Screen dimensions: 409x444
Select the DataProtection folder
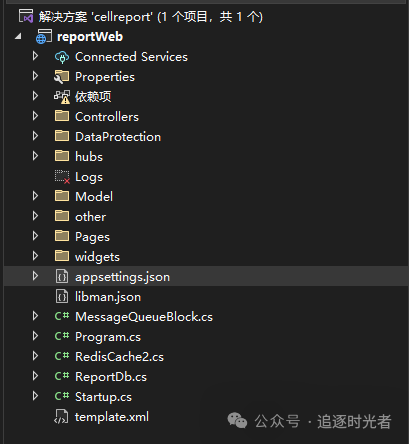point(118,137)
